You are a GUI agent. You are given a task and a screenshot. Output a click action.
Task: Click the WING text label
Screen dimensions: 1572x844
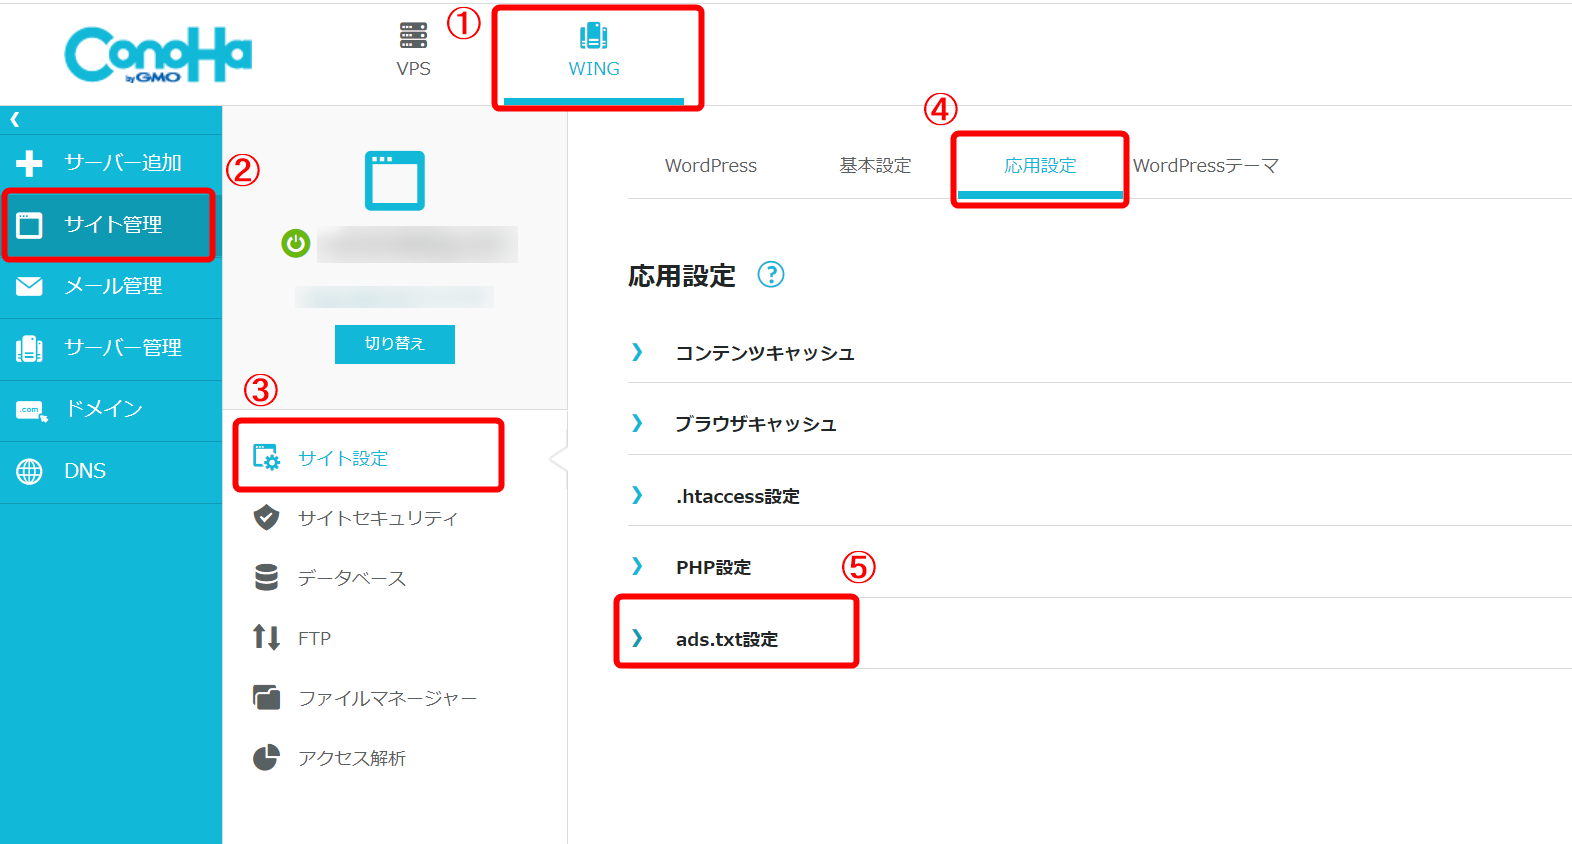594,69
